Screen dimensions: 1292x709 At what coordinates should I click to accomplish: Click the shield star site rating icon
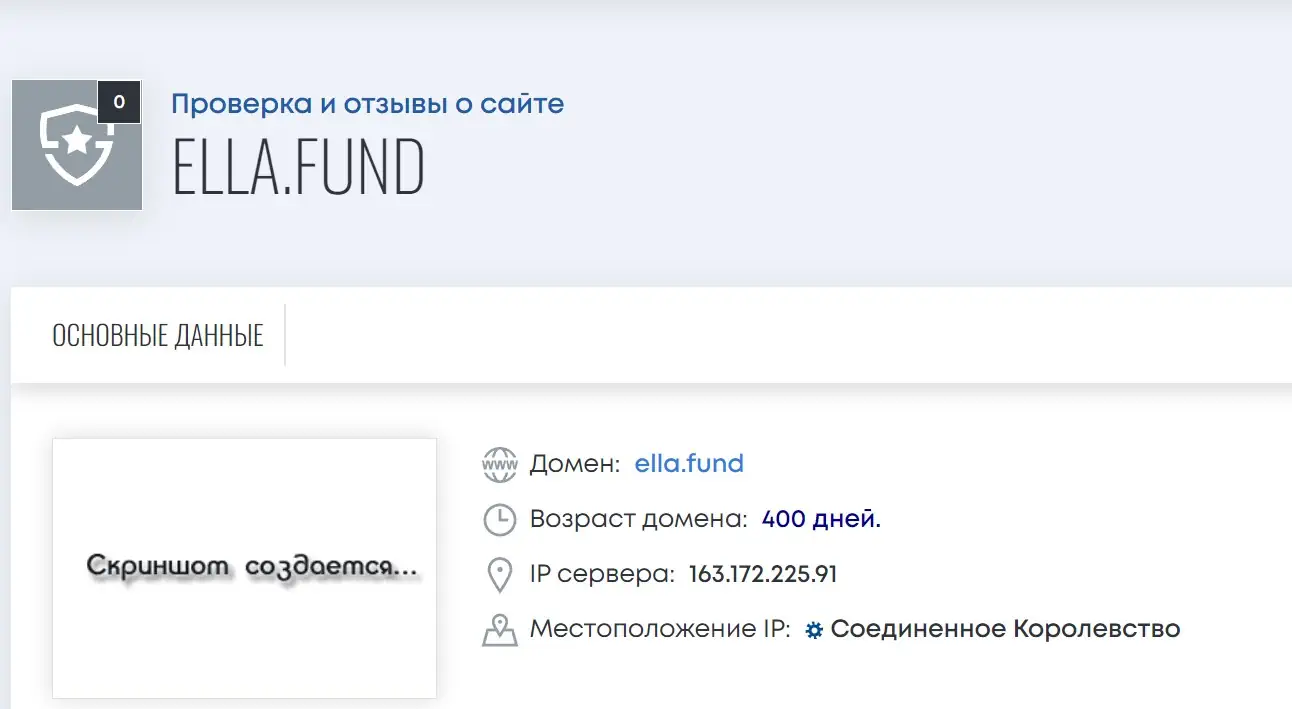pyautogui.click(x=77, y=145)
